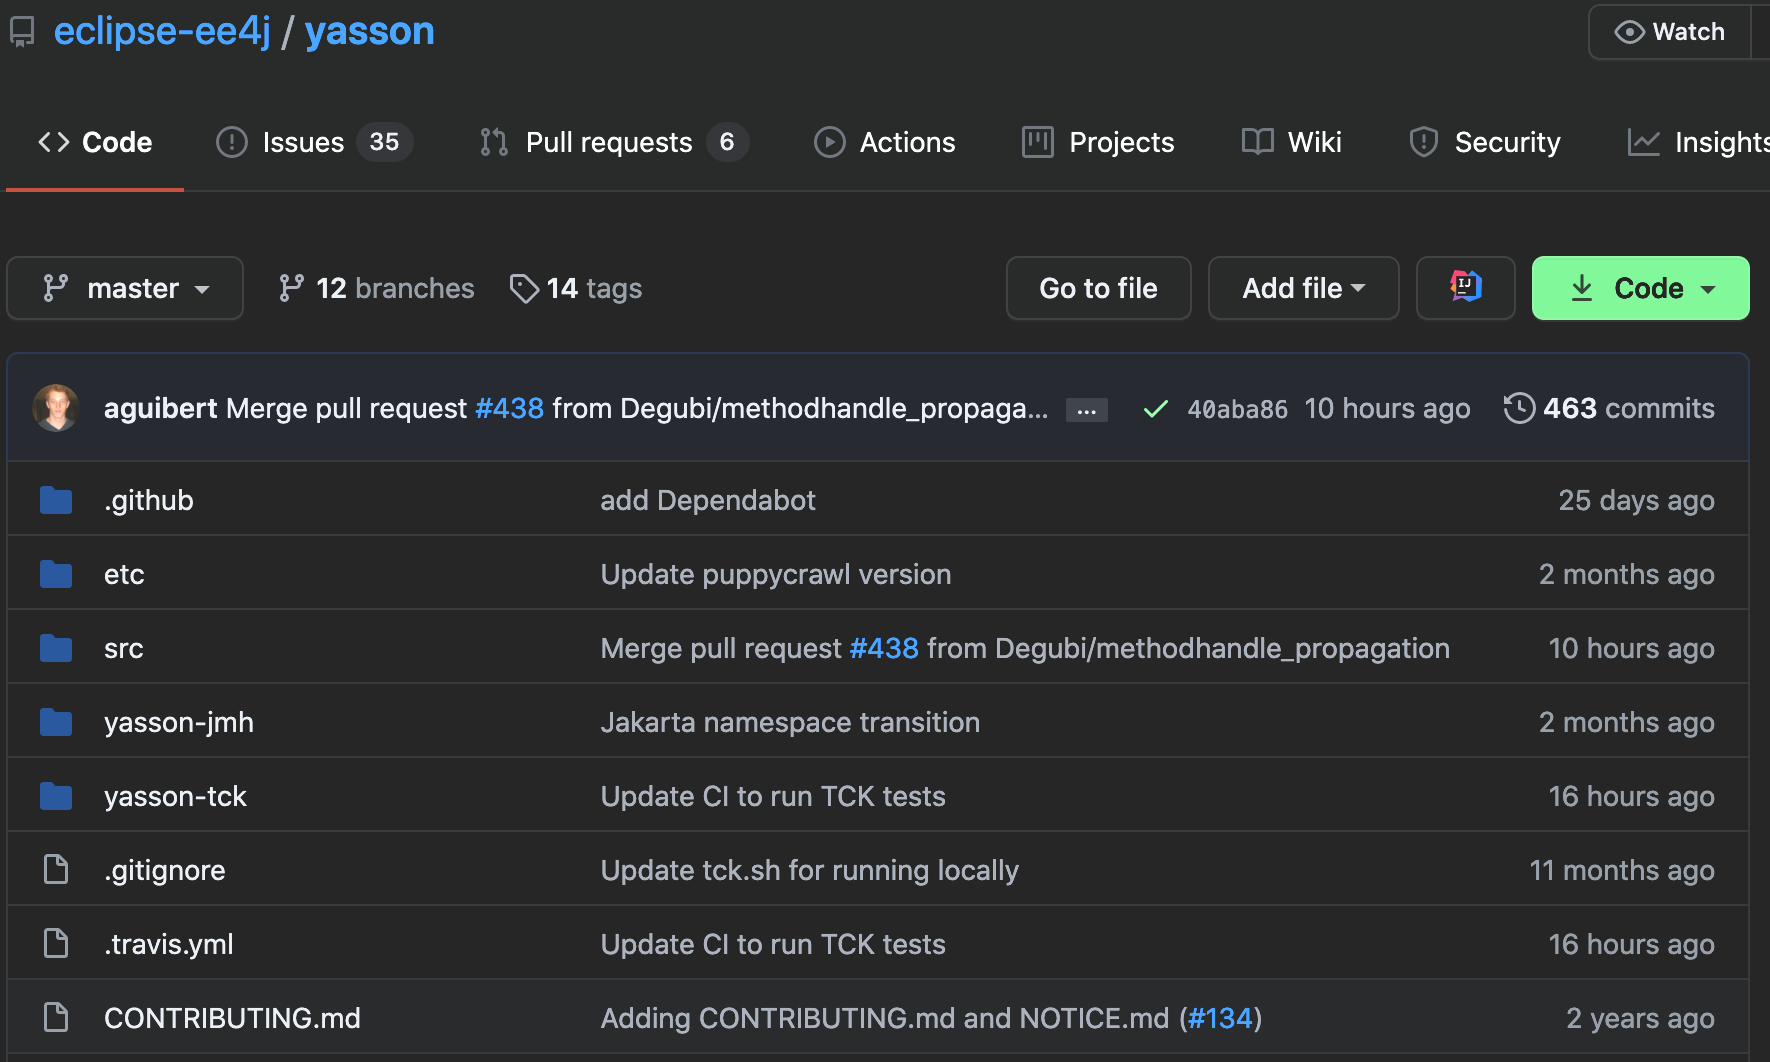Open the etc folder
Image resolution: width=1770 pixels, height=1062 pixels.
click(124, 574)
